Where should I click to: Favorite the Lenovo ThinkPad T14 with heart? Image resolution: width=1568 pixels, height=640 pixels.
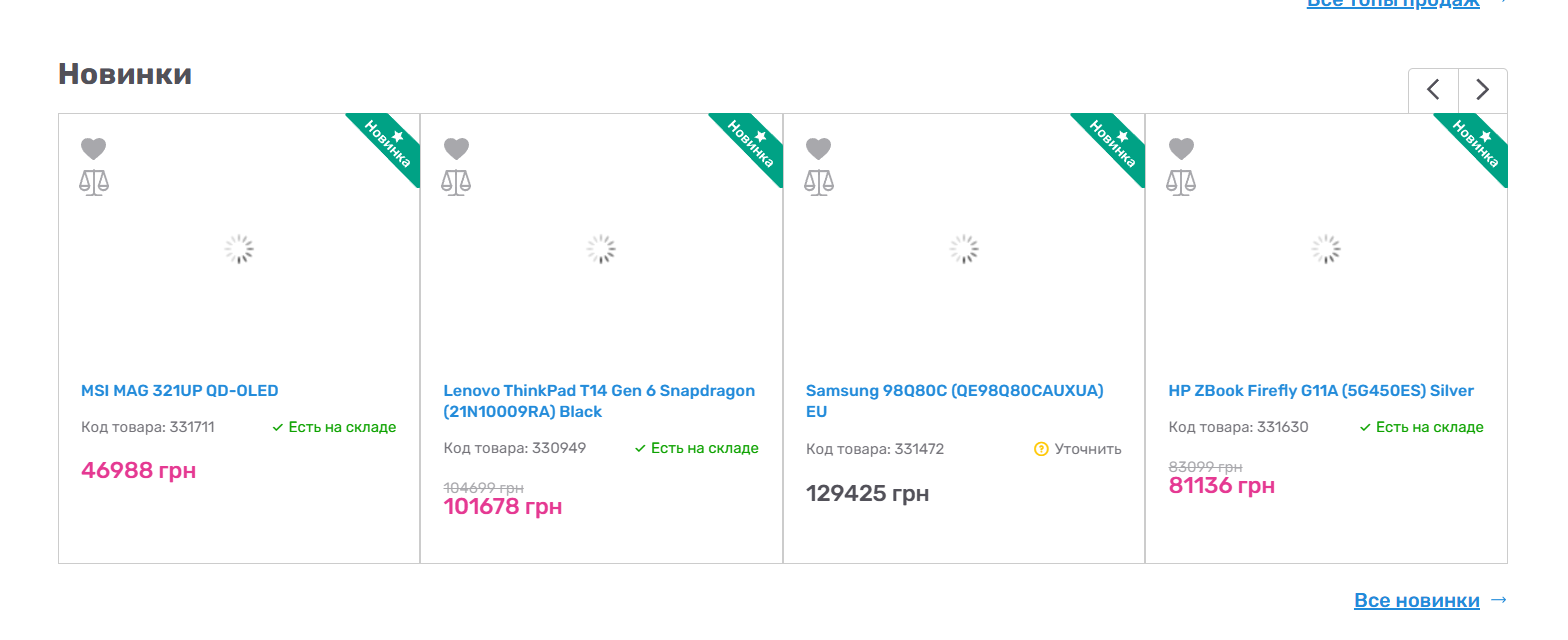pos(456,149)
